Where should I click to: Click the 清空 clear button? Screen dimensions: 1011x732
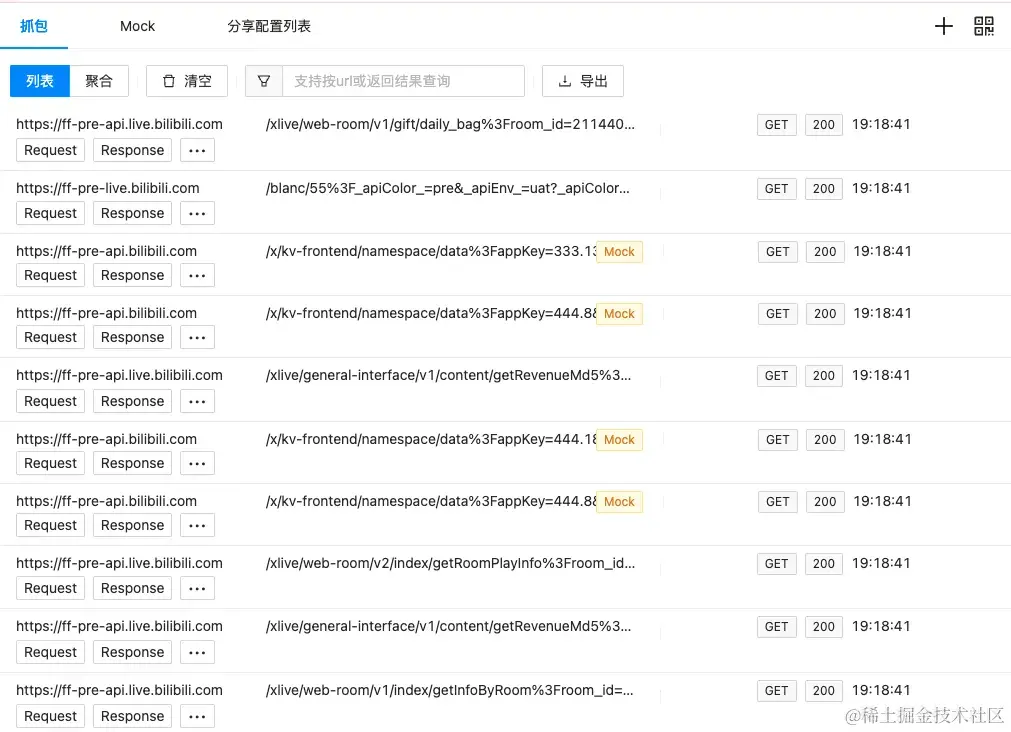(187, 81)
